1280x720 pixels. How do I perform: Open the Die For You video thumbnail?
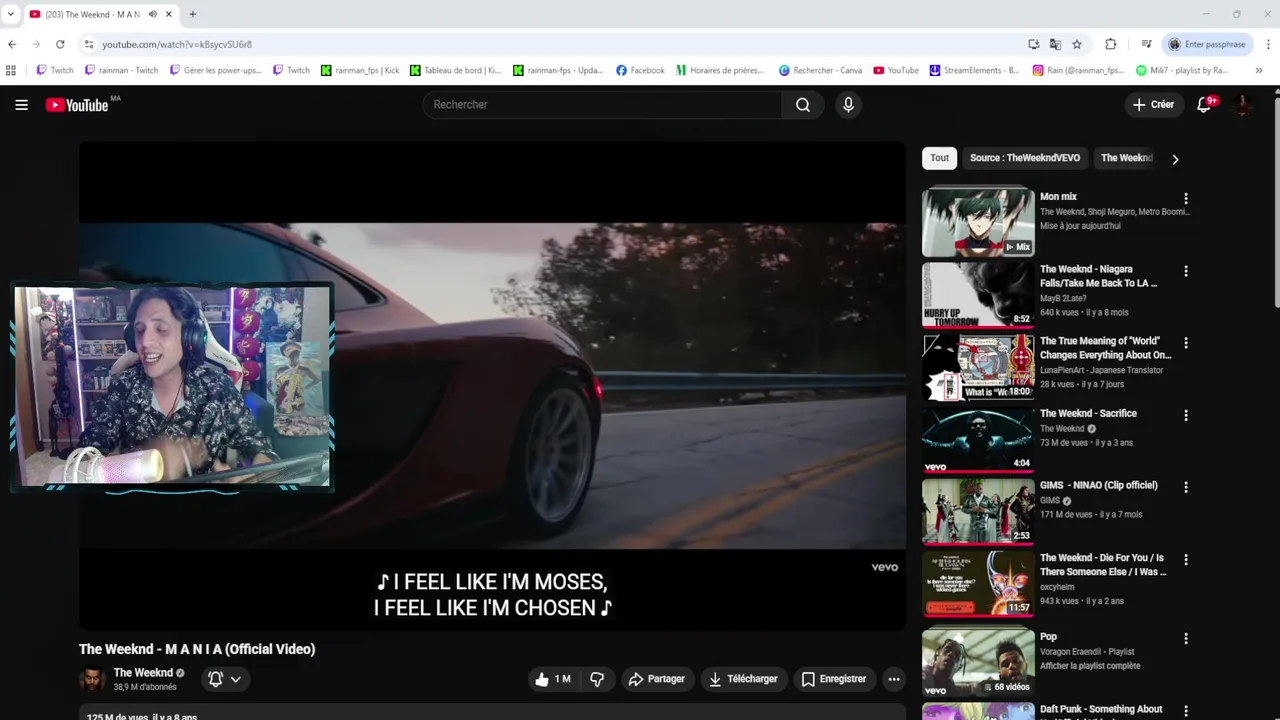(978, 583)
